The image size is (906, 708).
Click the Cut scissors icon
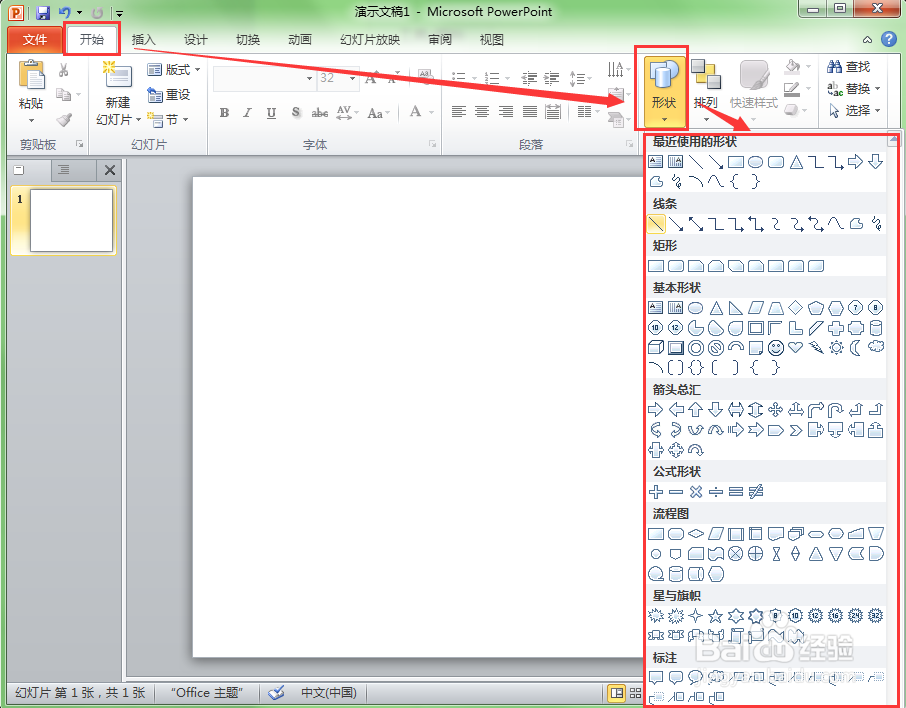[x=64, y=70]
